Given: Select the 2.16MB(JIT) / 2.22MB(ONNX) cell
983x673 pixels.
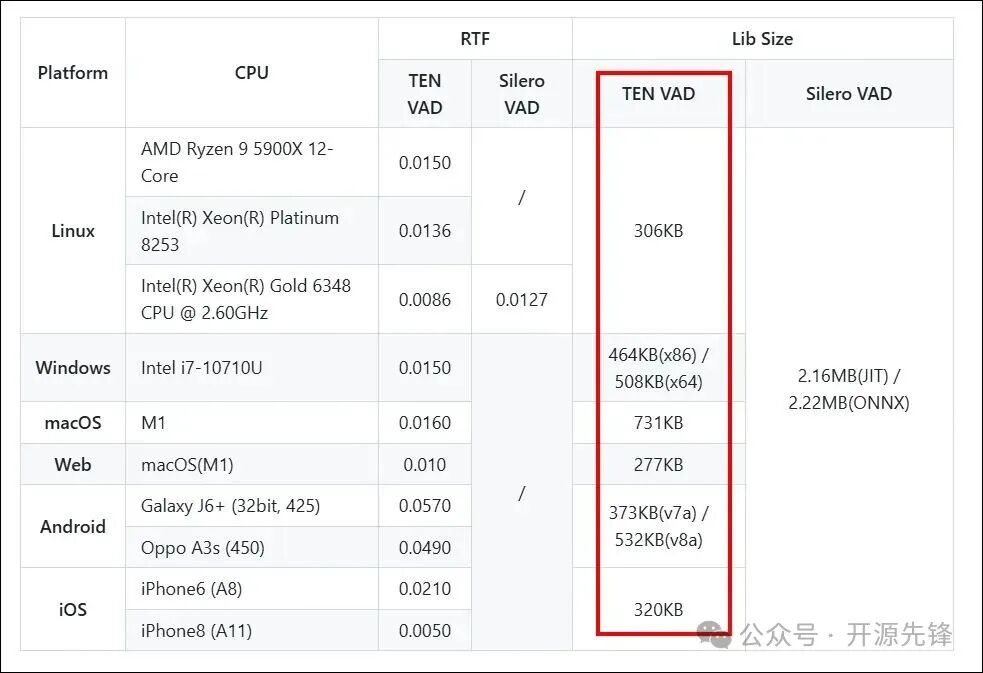Looking at the screenshot, I should [849, 389].
